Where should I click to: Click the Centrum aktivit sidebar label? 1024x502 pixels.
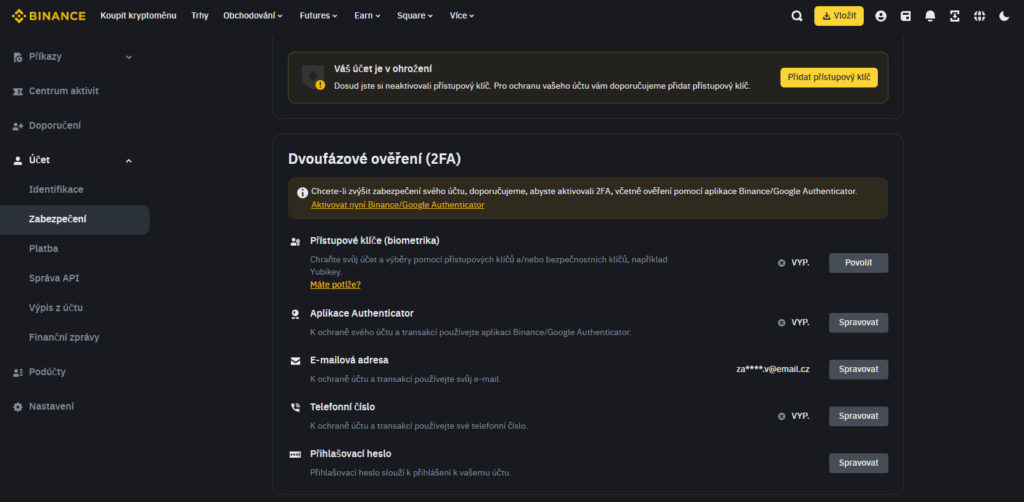coord(64,91)
